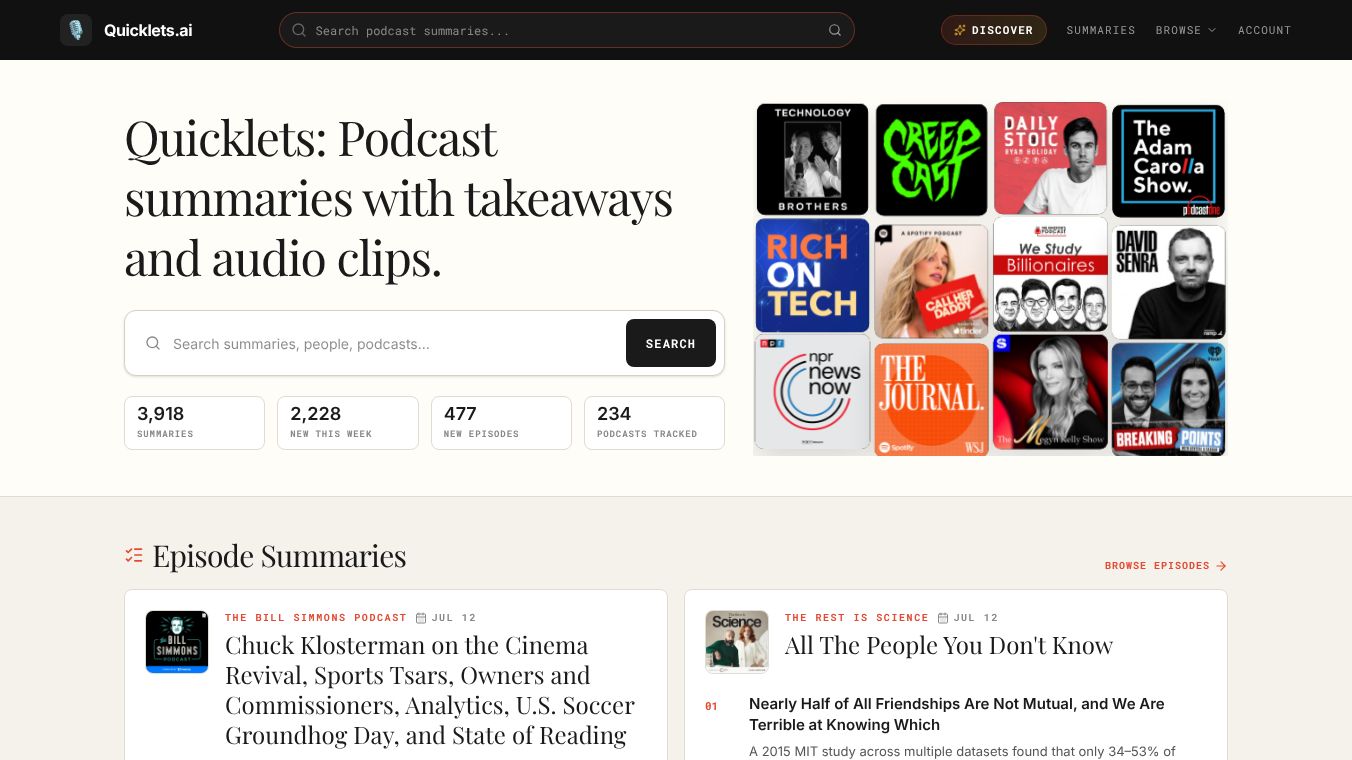1352x760 pixels.
Task: Open The Adam Carolla Show tile
Action: click(x=1168, y=161)
